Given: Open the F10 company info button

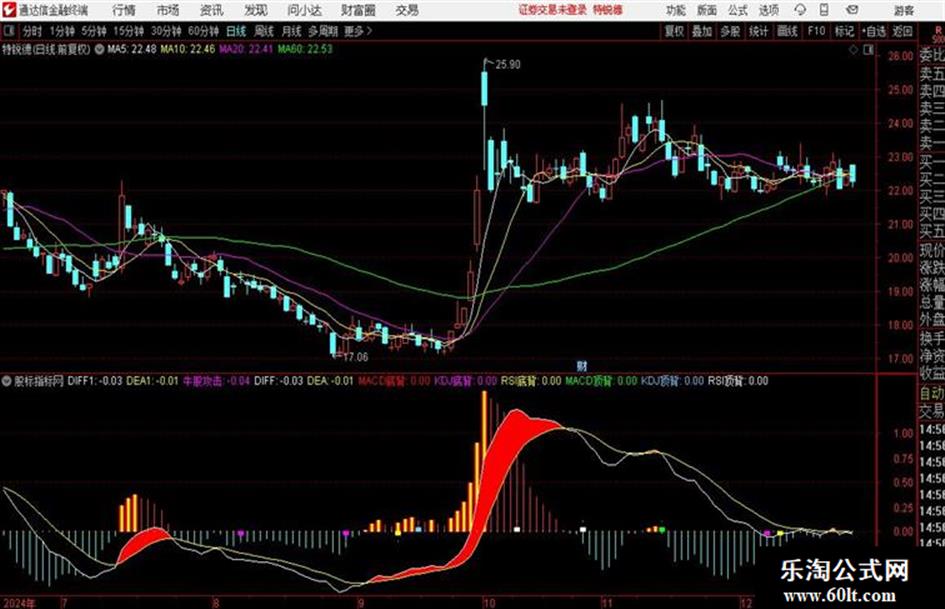Looking at the screenshot, I should [x=816, y=31].
